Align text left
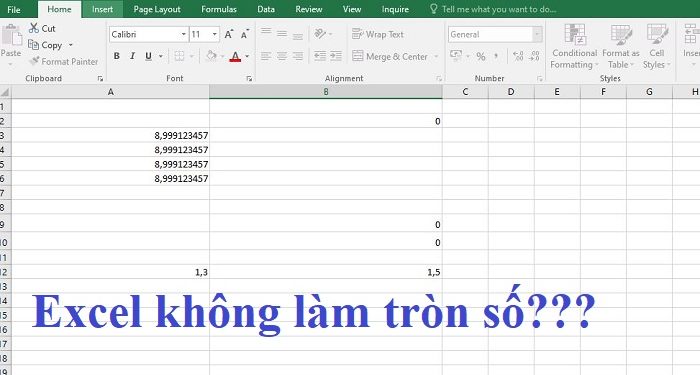The width and height of the screenshot is (700, 375). click(x=266, y=56)
